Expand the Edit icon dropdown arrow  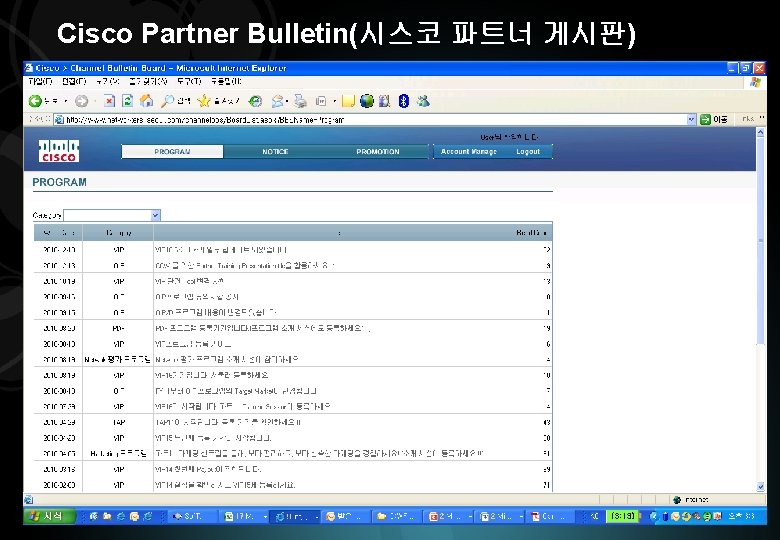tap(334, 101)
